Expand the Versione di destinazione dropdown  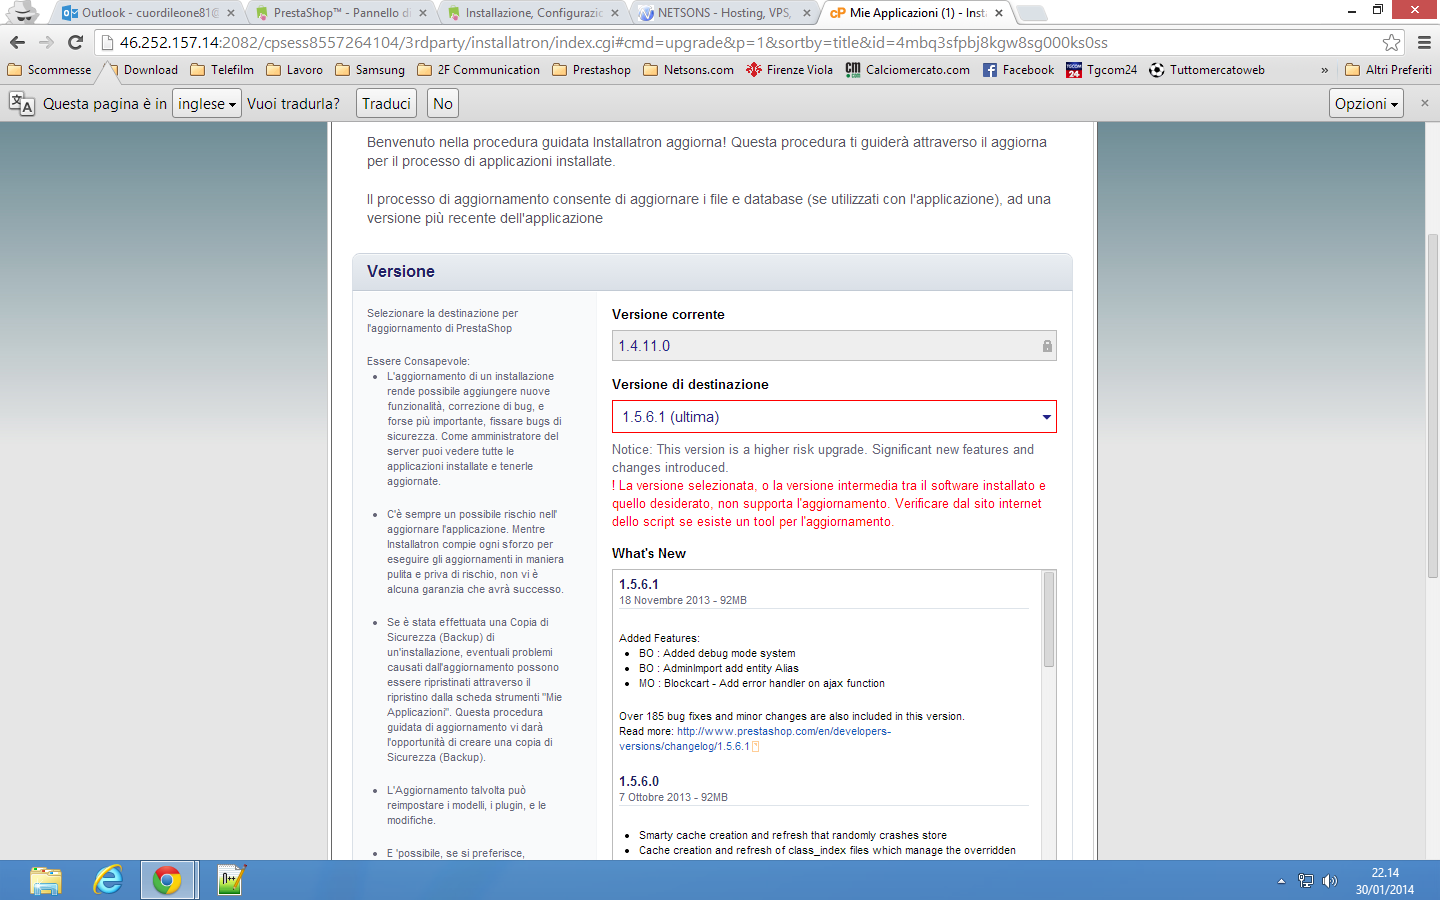tap(834, 417)
